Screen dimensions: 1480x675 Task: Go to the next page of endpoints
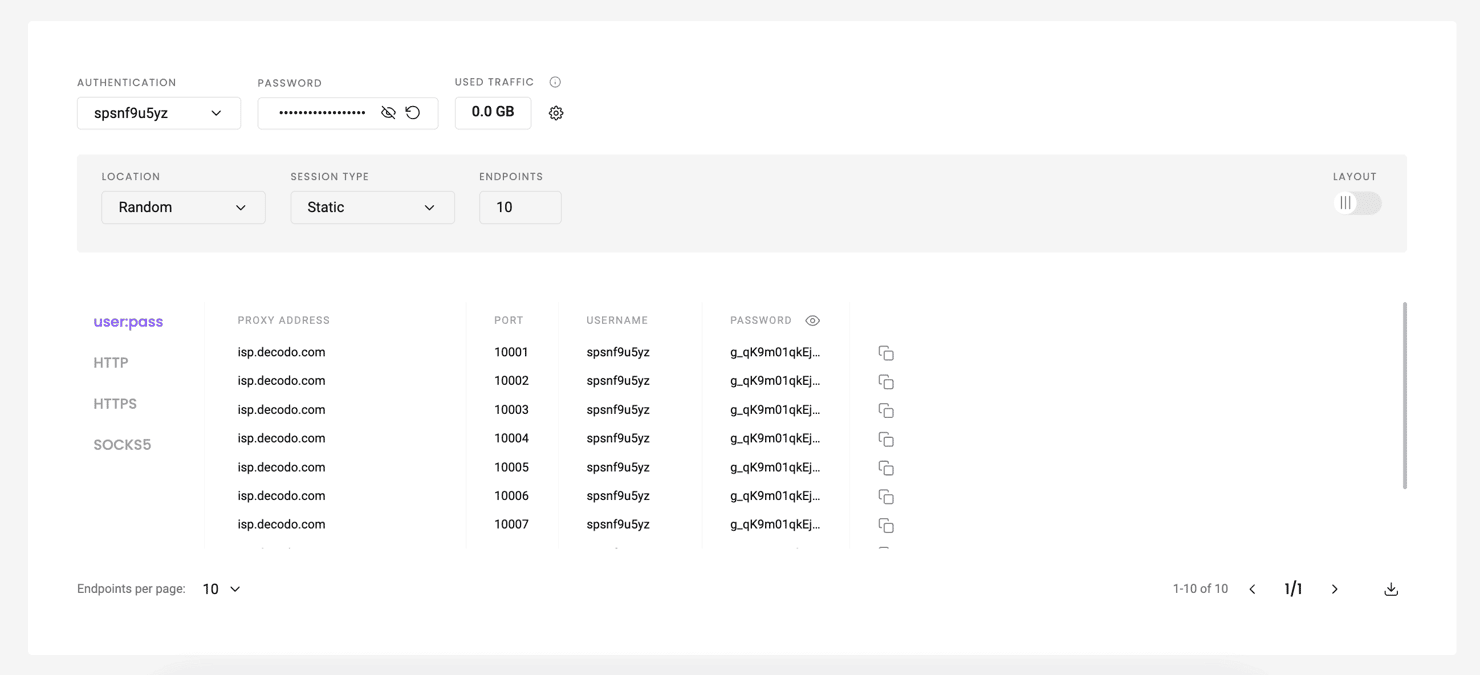click(1334, 589)
